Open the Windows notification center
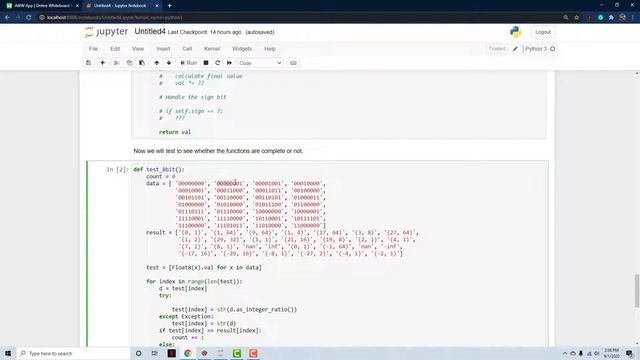 click(x=629, y=353)
